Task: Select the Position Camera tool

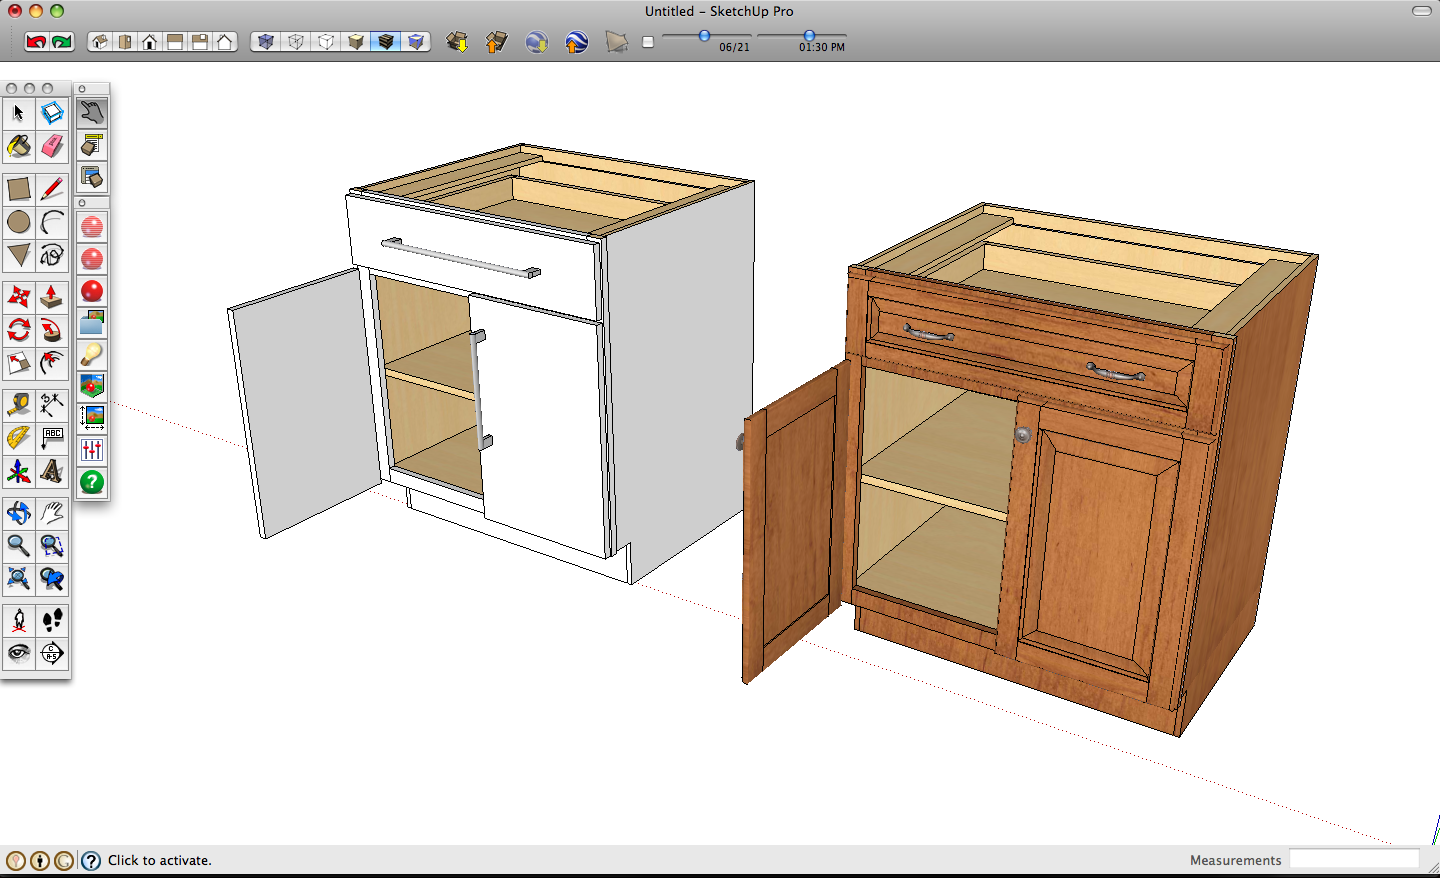Action: pyautogui.click(x=19, y=621)
